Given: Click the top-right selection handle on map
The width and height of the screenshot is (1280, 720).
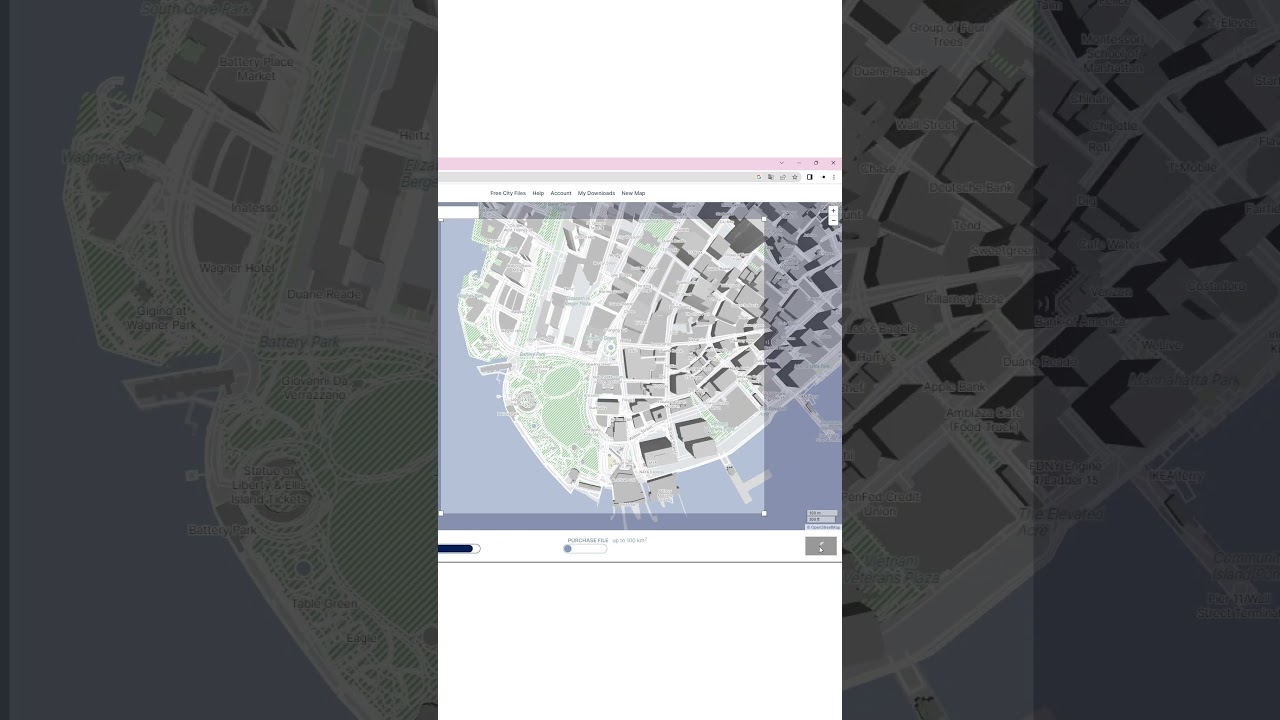Looking at the screenshot, I should (x=764, y=219).
